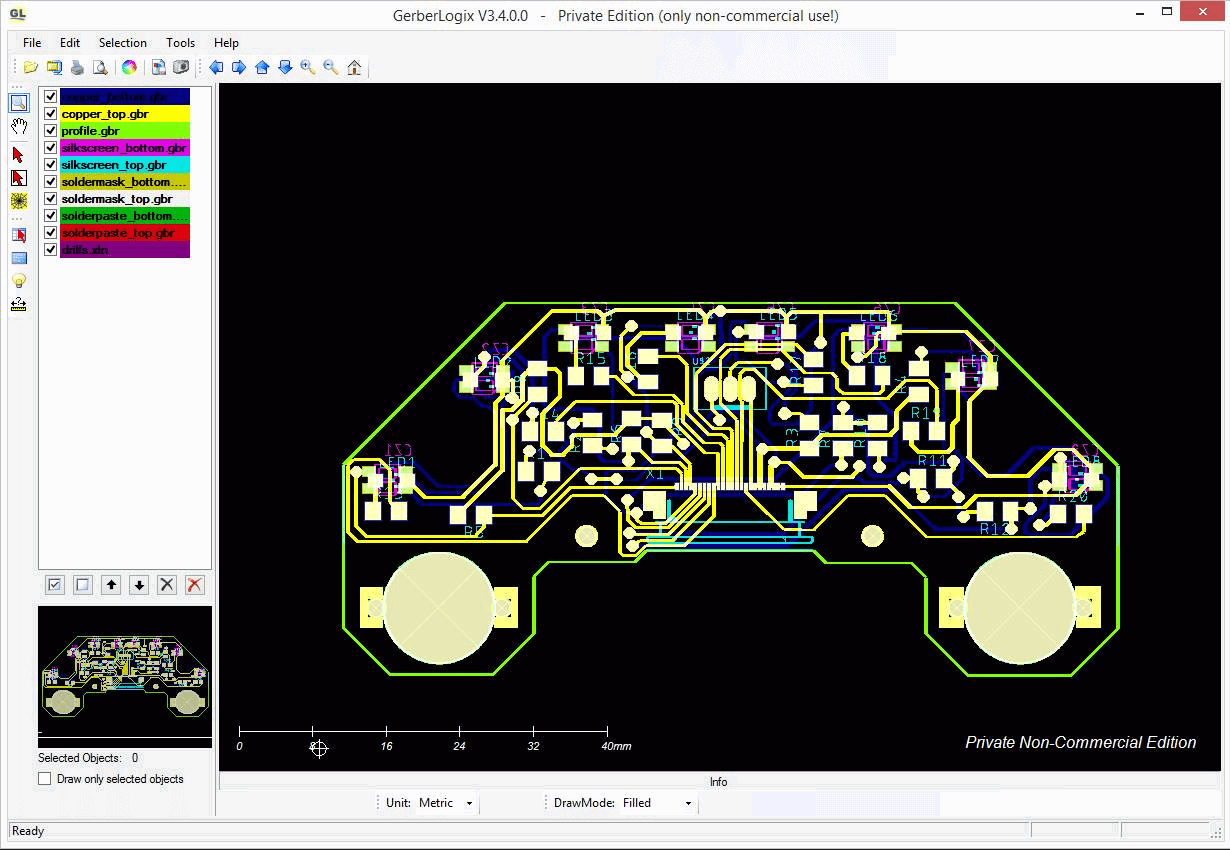1230x850 pixels.
Task: Select the copper_top.gbr yellow layer name
Action: tap(125, 114)
